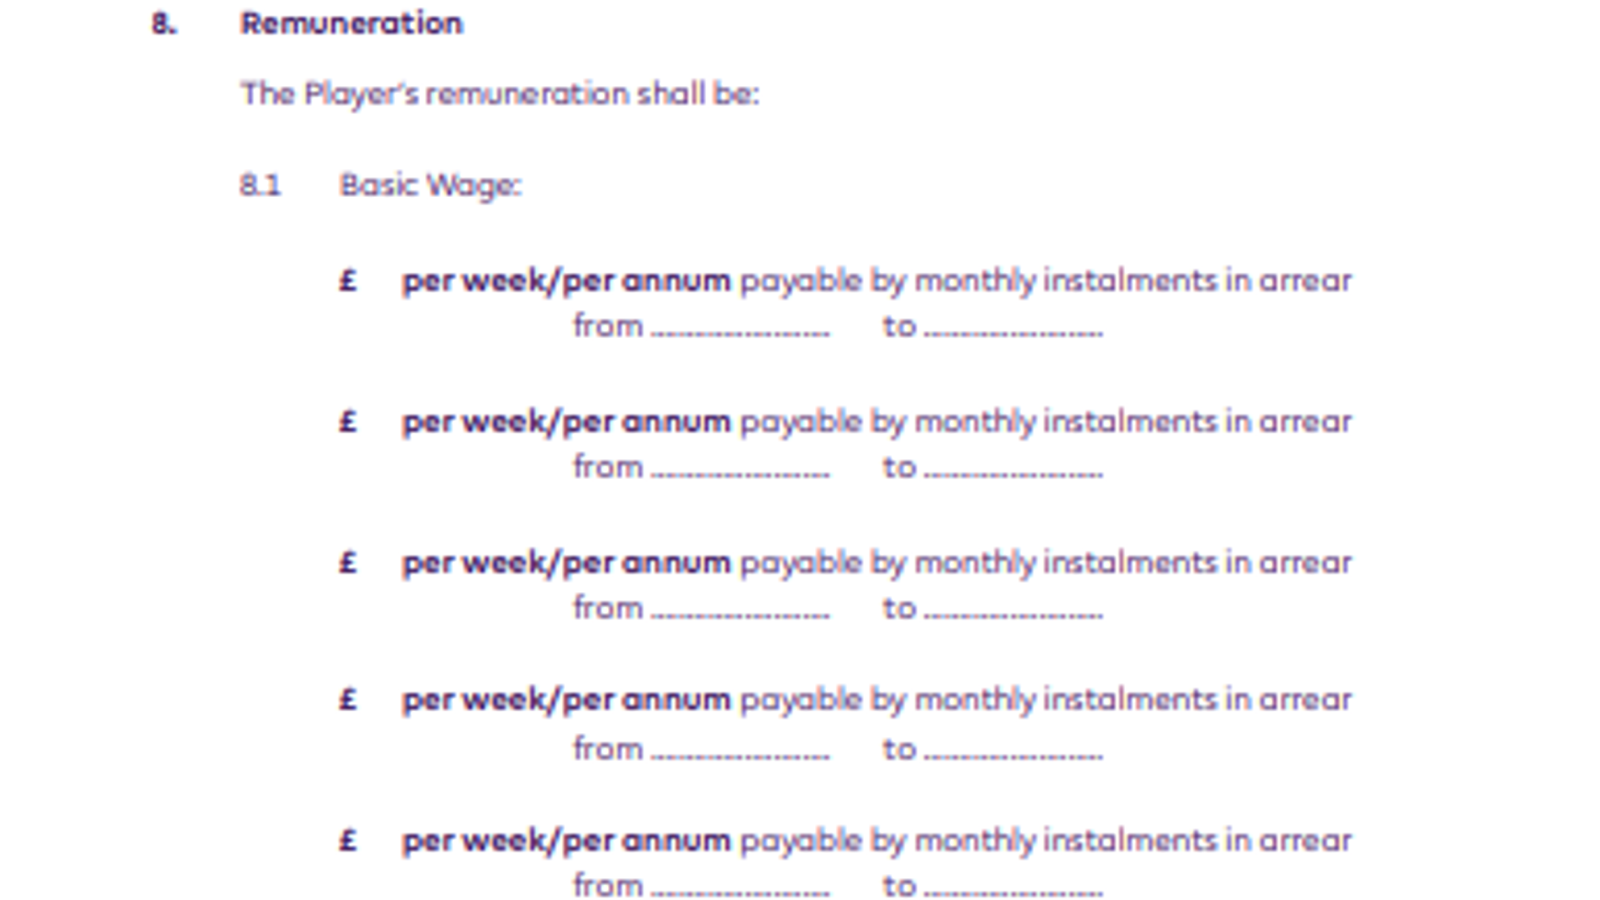The width and height of the screenshot is (1600, 900).
Task: Click the third wage entry's "to" date blank
Action: pyautogui.click(x=1013, y=610)
